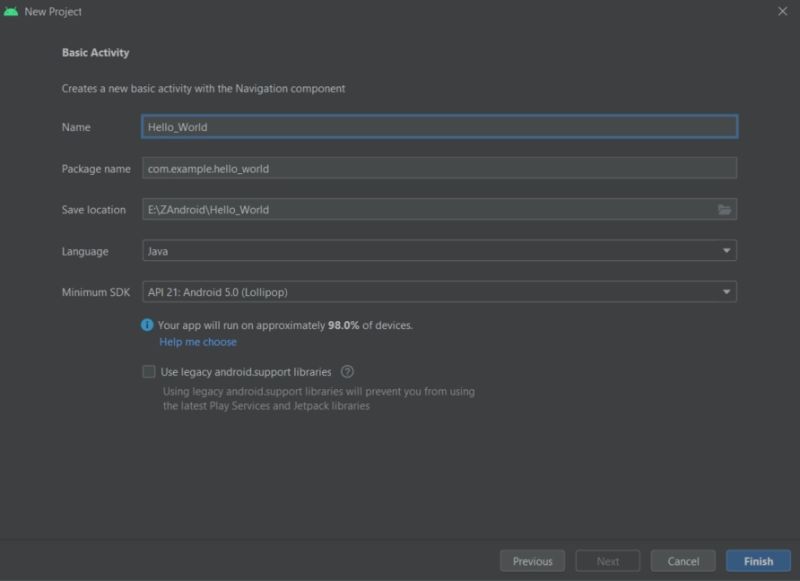The image size is (800, 581).
Task: Click the Cancel button
Action: point(683,561)
